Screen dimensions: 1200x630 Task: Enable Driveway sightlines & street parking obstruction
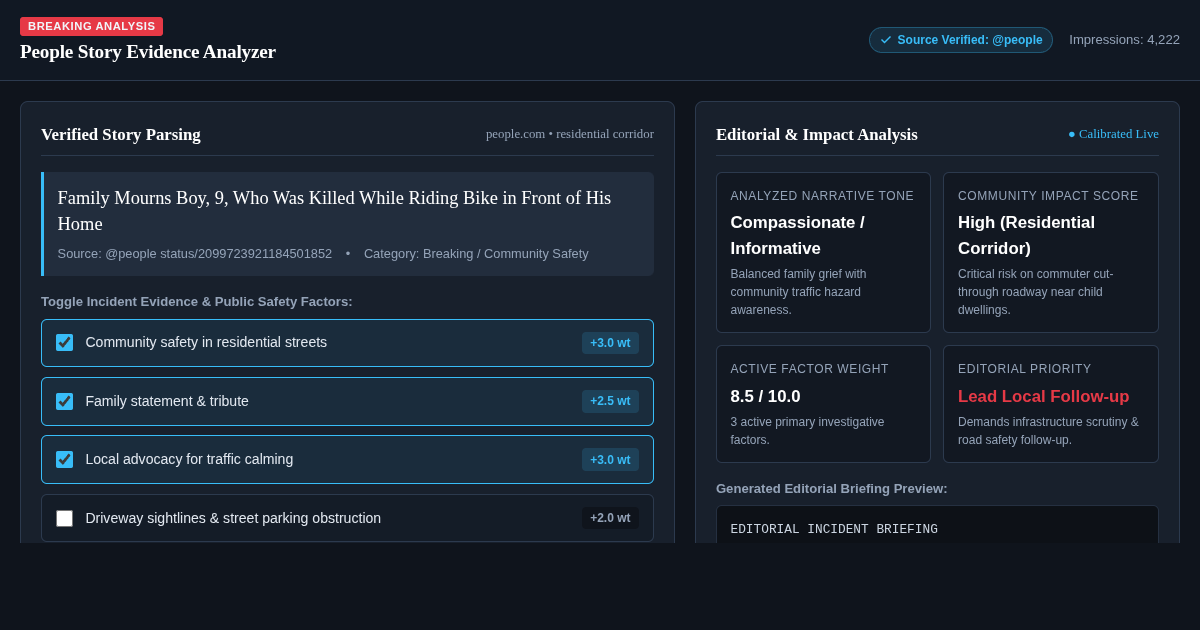pos(64,518)
